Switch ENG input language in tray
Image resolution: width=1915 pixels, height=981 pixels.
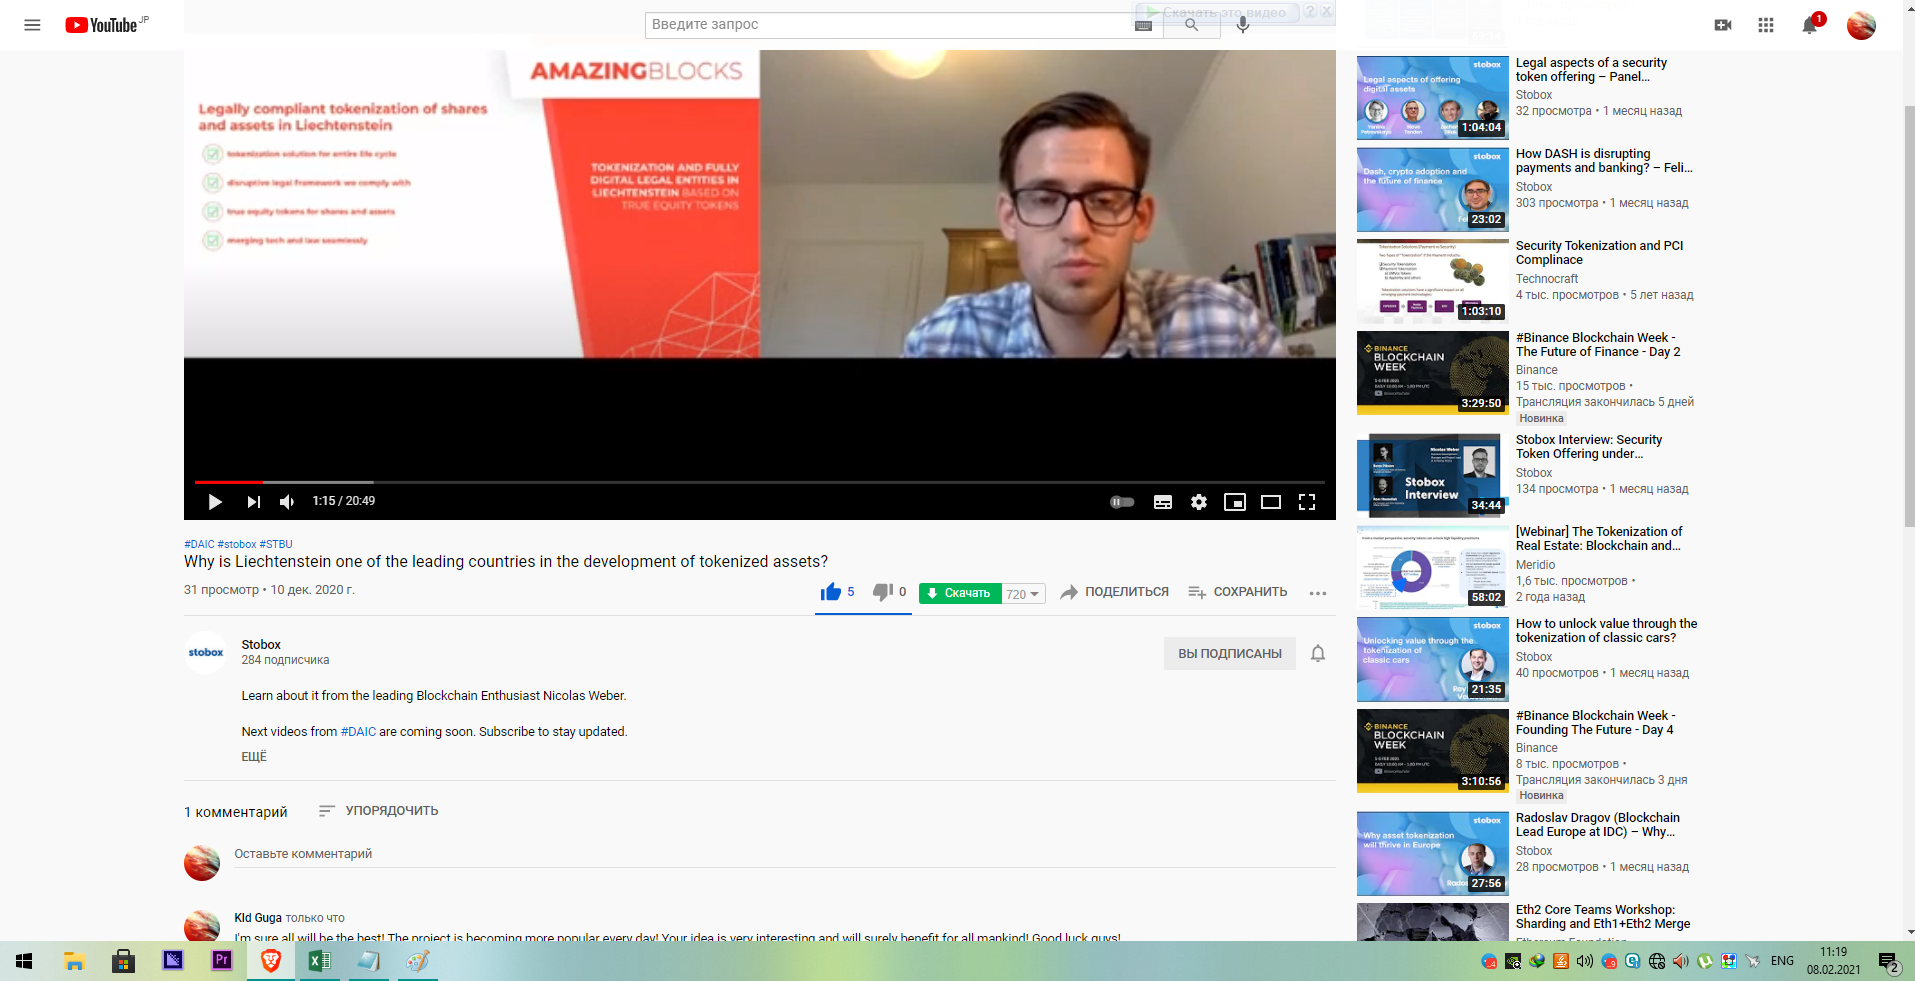pos(1782,961)
